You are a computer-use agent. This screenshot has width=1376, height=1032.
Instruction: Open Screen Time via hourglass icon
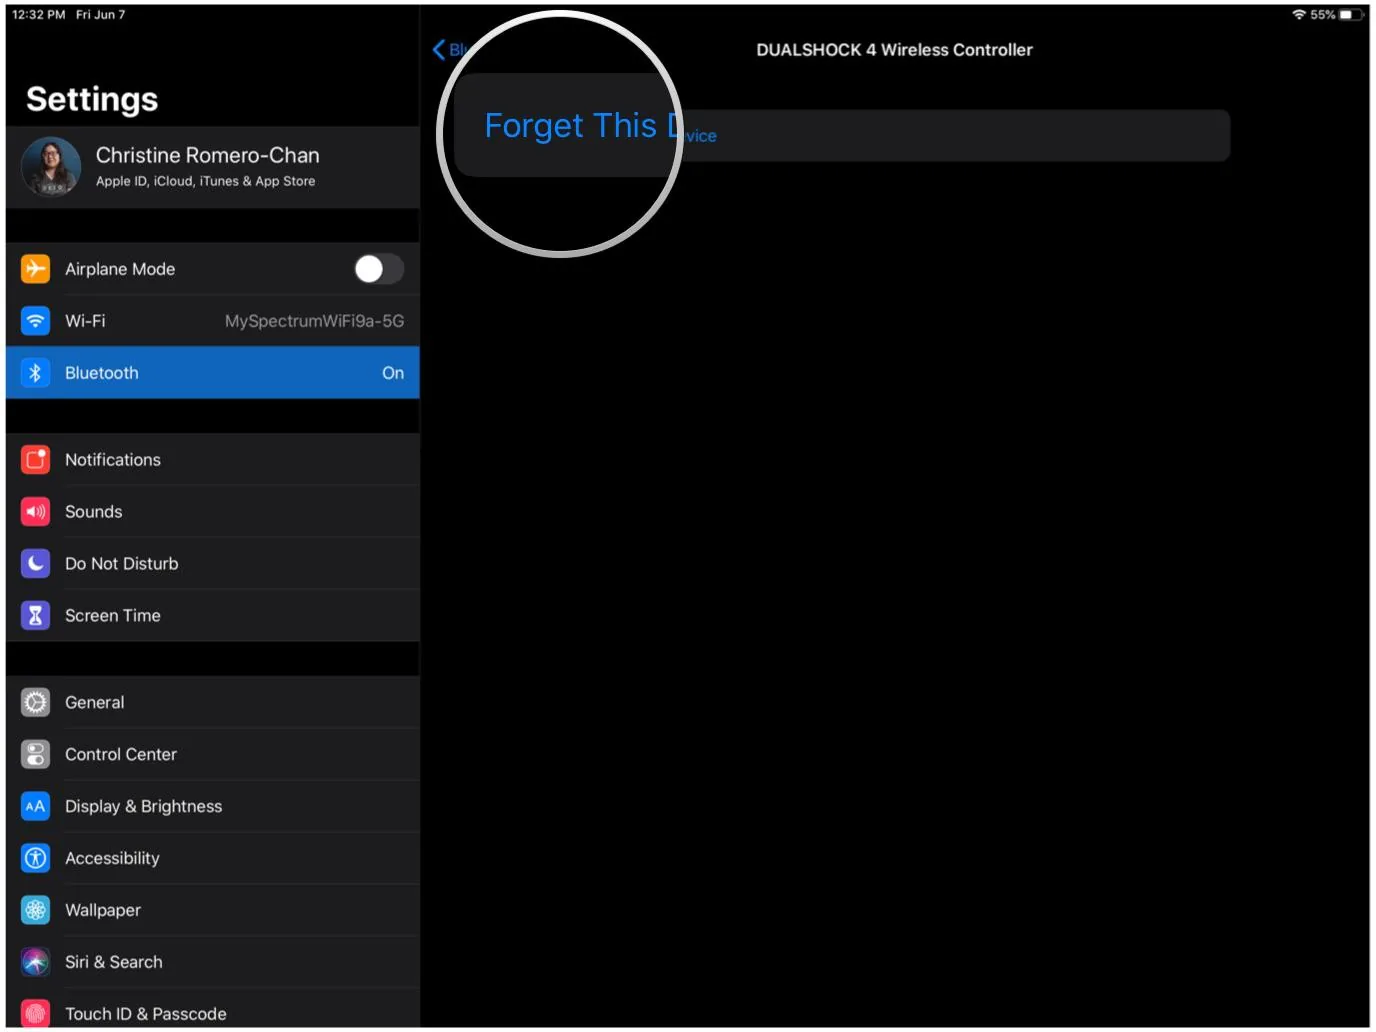(x=35, y=616)
